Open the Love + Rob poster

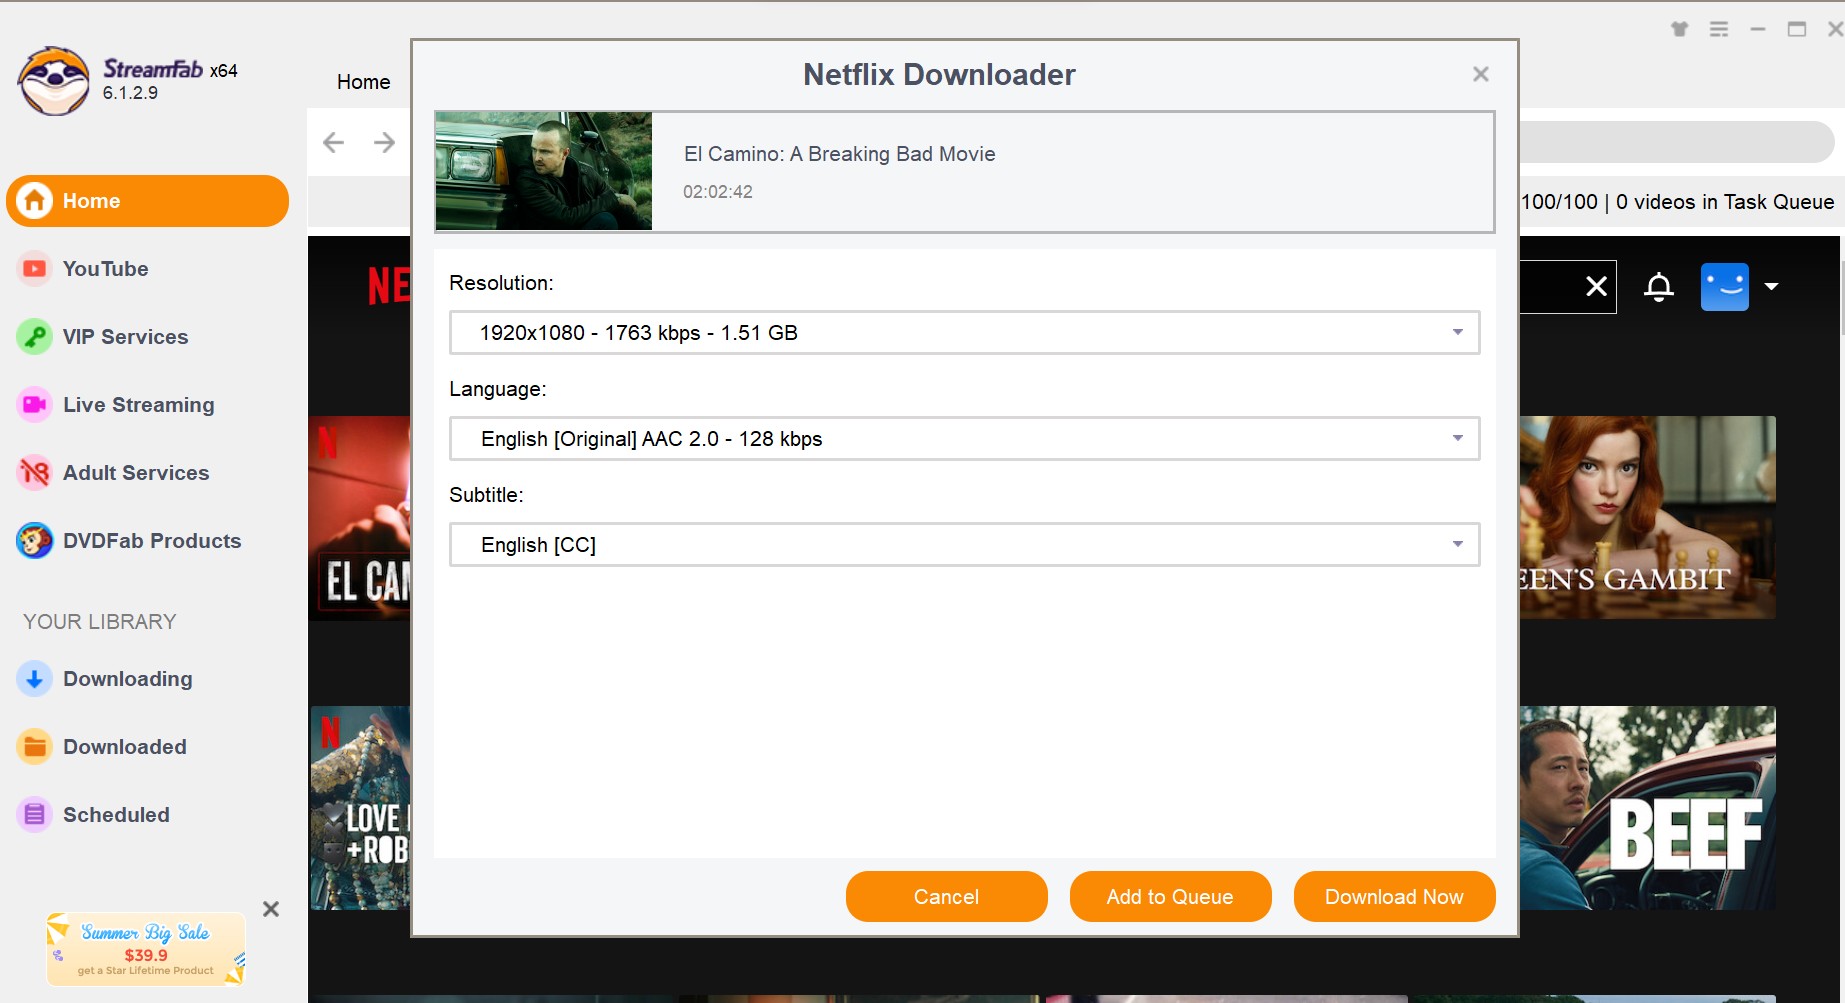click(360, 808)
